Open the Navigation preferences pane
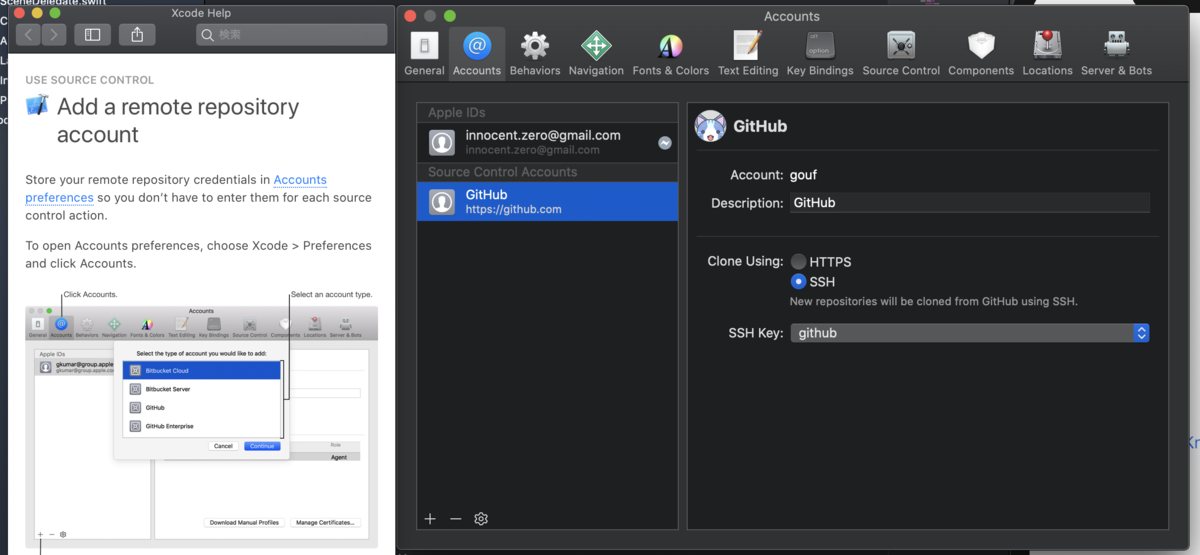 (596, 54)
